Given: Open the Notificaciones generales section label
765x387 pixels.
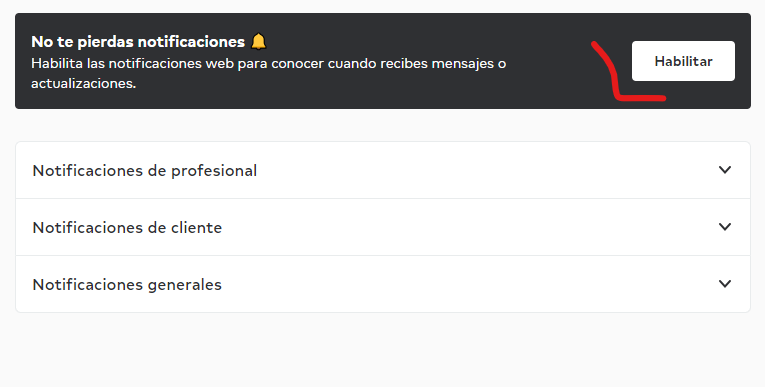Looking at the screenshot, I should click(x=127, y=285).
